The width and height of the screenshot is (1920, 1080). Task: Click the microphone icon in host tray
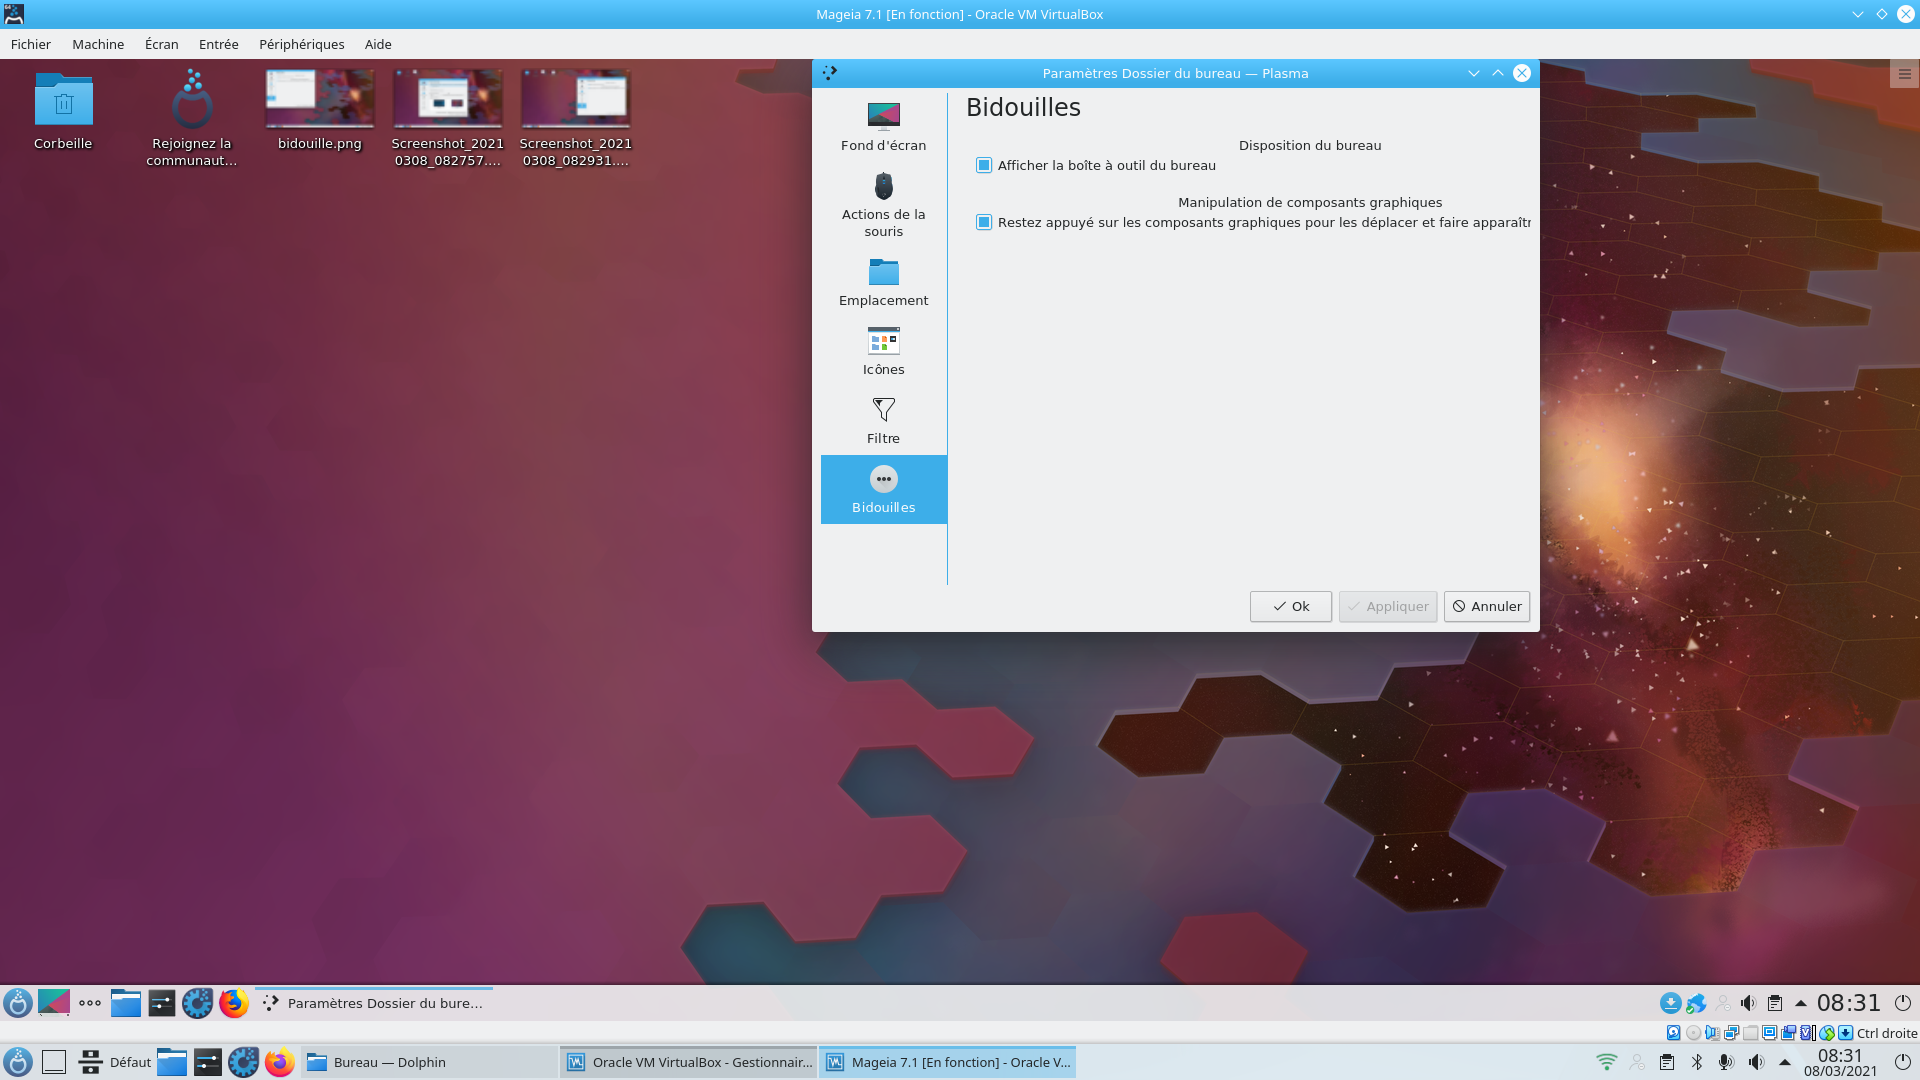tap(1726, 1062)
